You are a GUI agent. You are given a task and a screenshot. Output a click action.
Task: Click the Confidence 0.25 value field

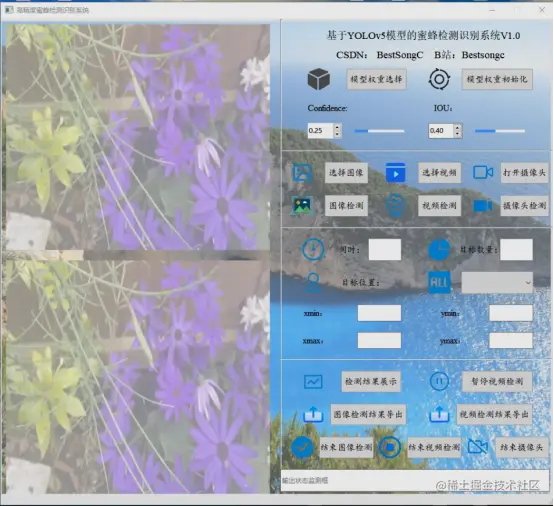click(320, 131)
